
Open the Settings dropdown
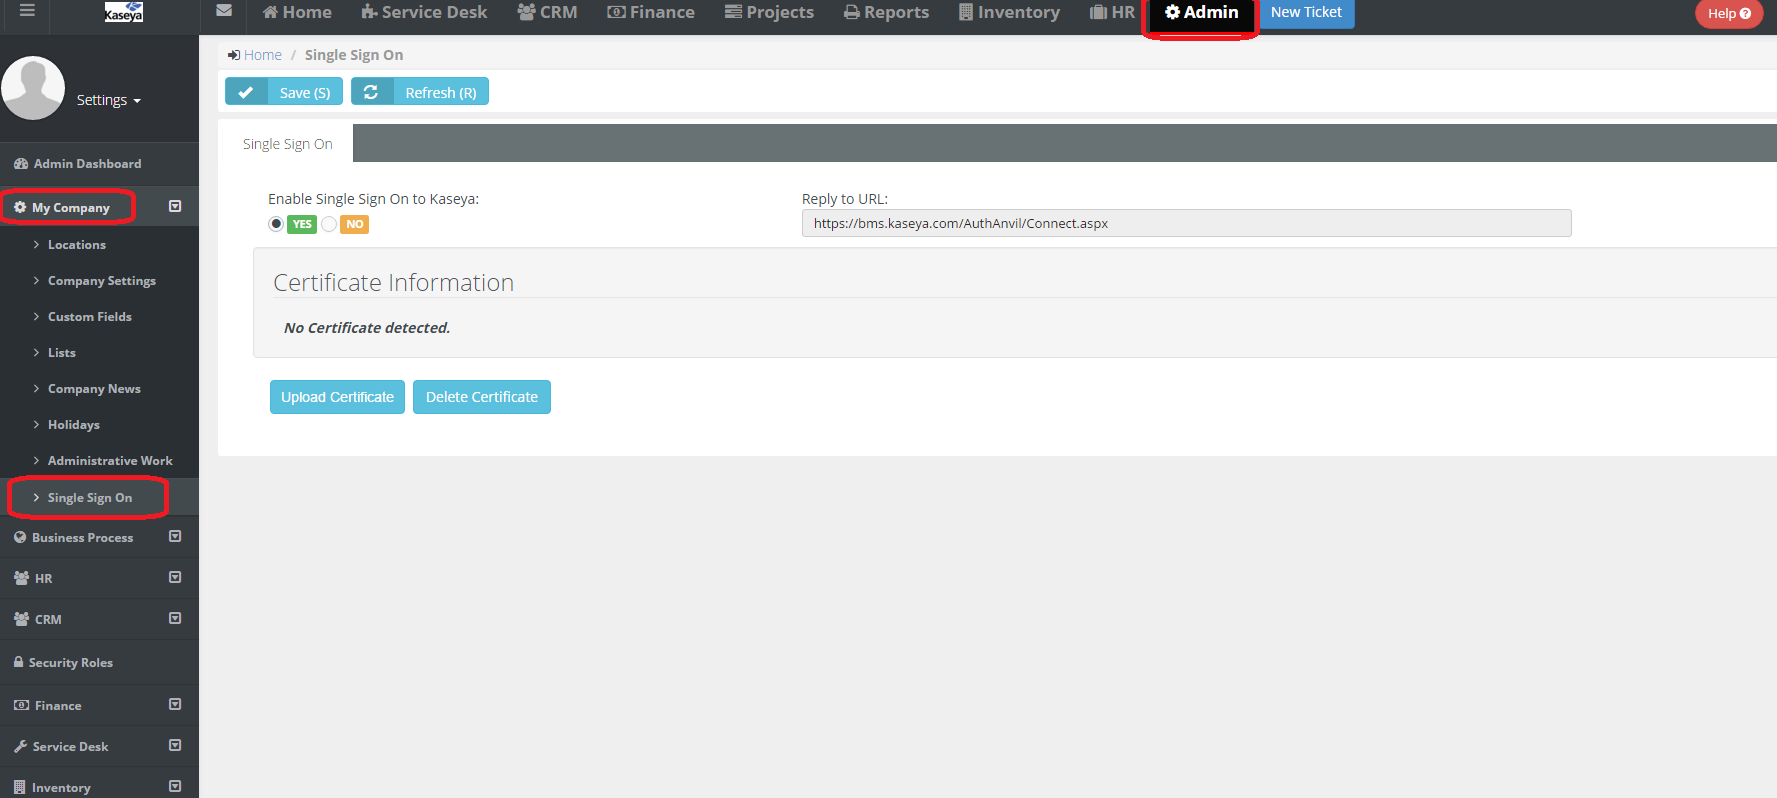click(x=108, y=100)
